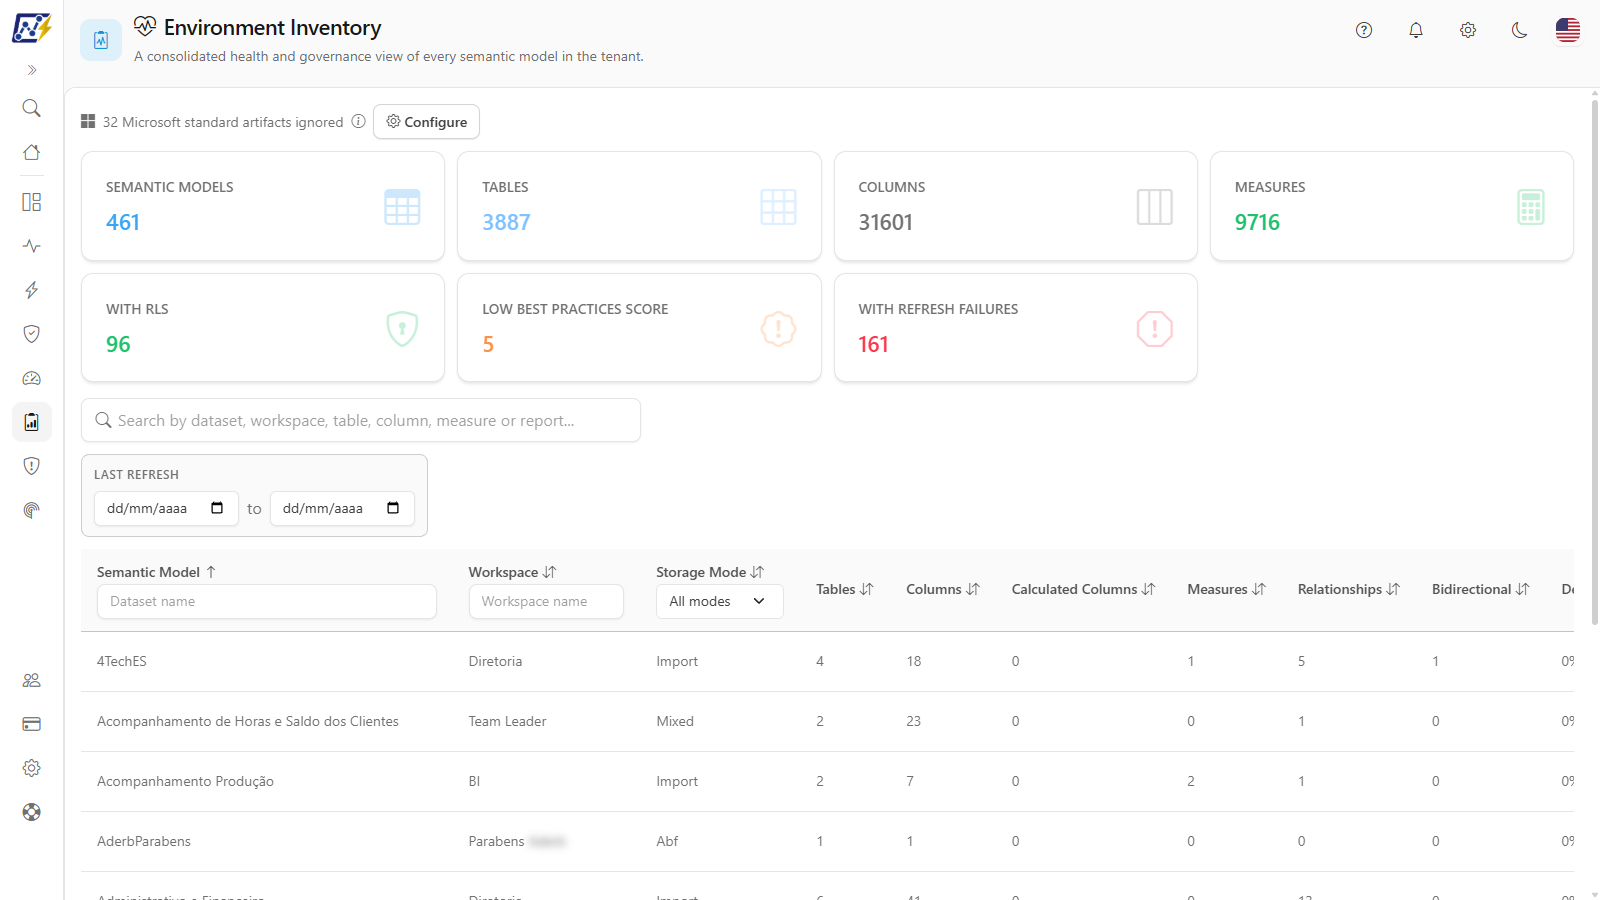Sort by Bidirectional column header
This screenshot has width=1600, height=900.
(1481, 589)
